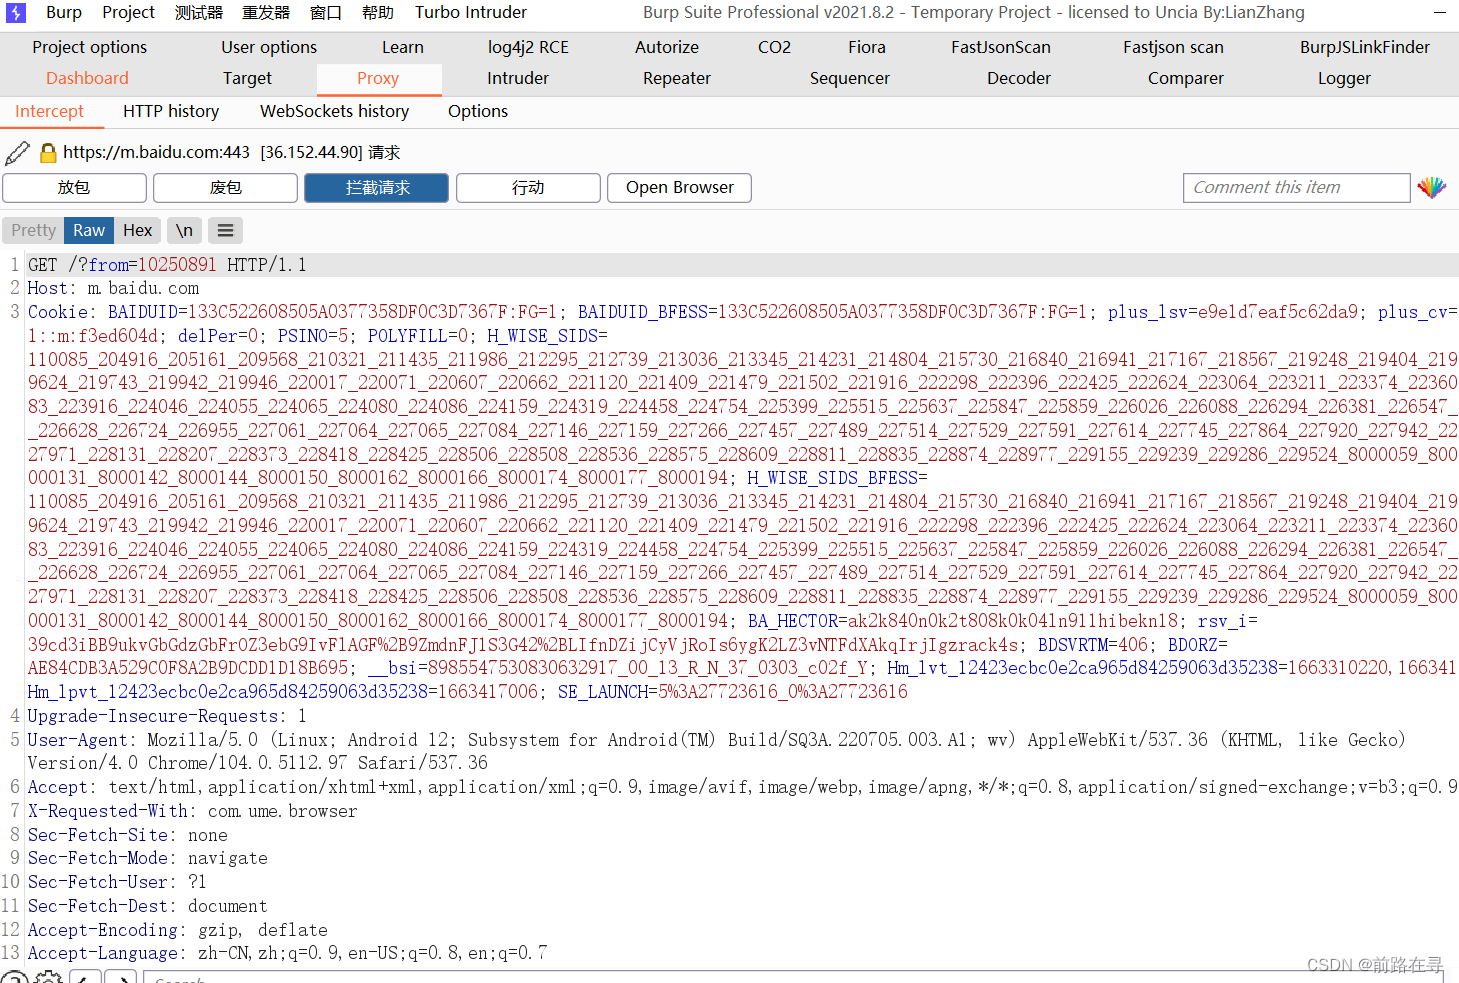The width and height of the screenshot is (1459, 983).
Task: Select the Intercept sub-tab
Action: coord(49,111)
